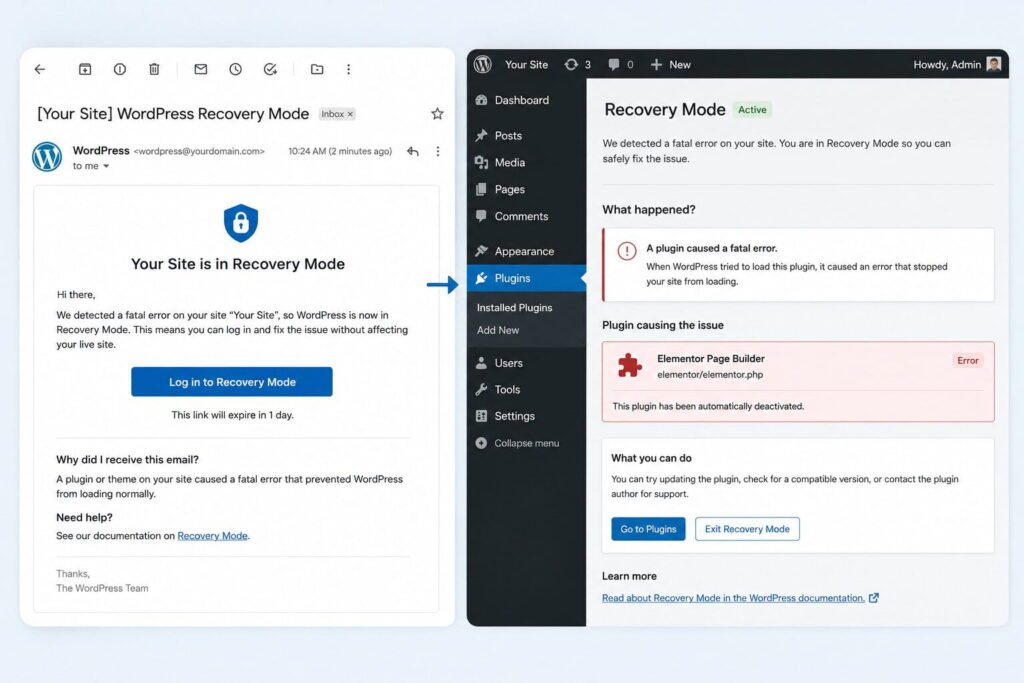Select Plugins in the WordPress sidebar
This screenshot has width=1024, height=683.
coord(526,278)
